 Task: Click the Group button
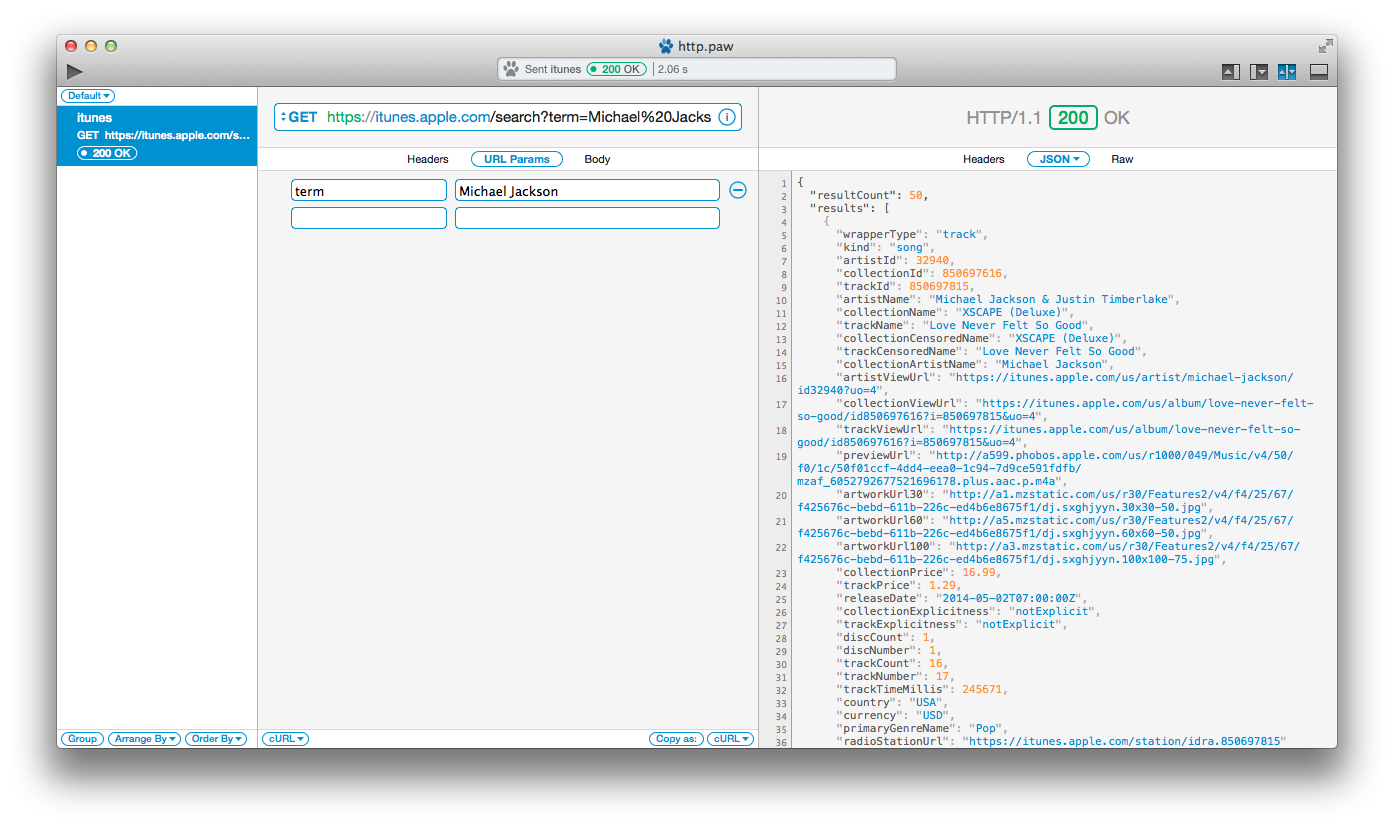pos(82,739)
